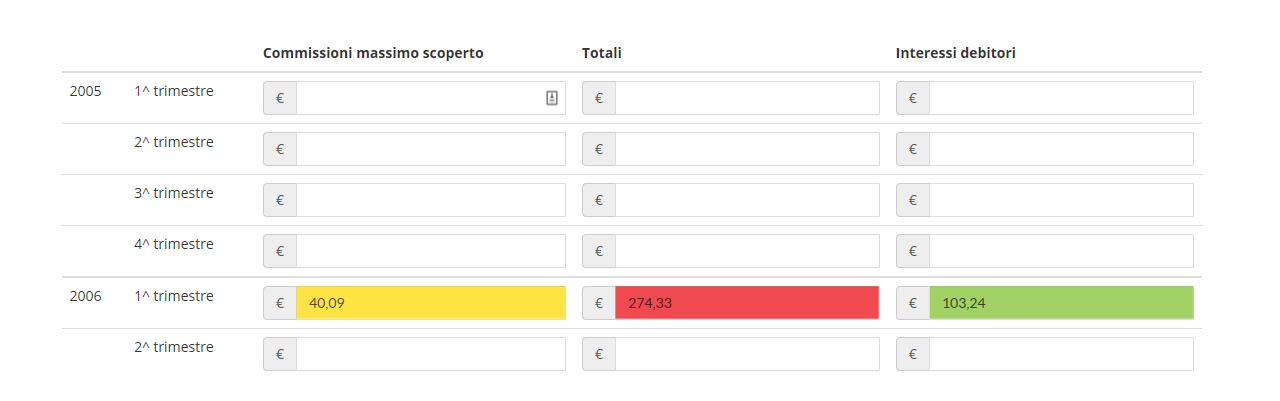1280x401 pixels.
Task: Click the Interessi debitori column header
Action: point(956,53)
